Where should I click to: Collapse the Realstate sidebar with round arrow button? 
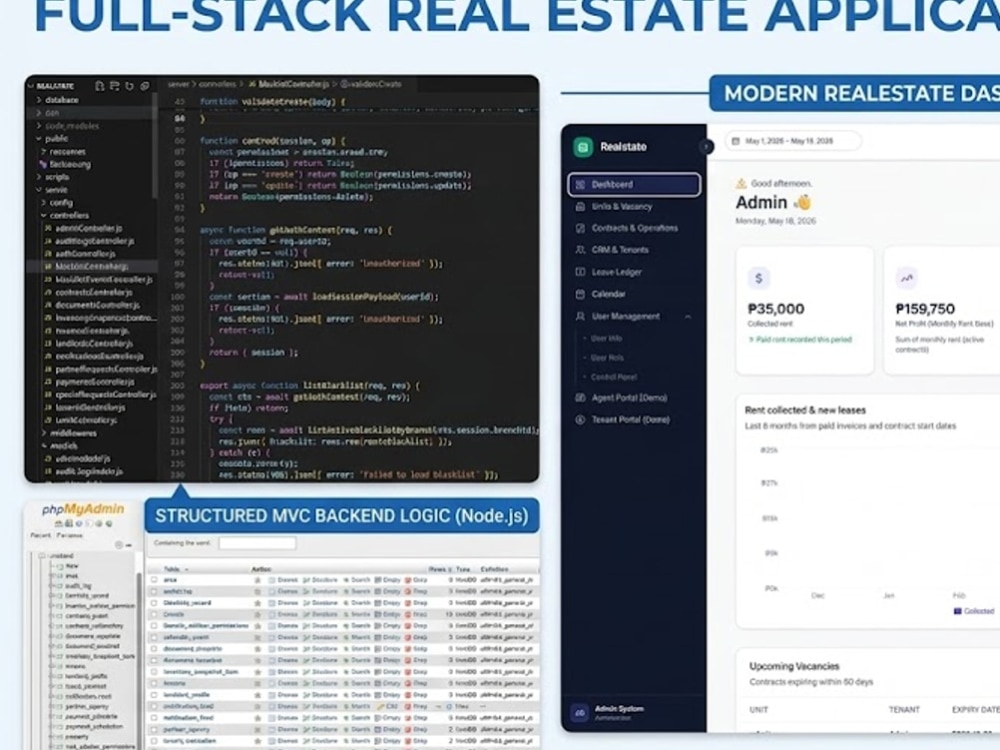click(706, 147)
